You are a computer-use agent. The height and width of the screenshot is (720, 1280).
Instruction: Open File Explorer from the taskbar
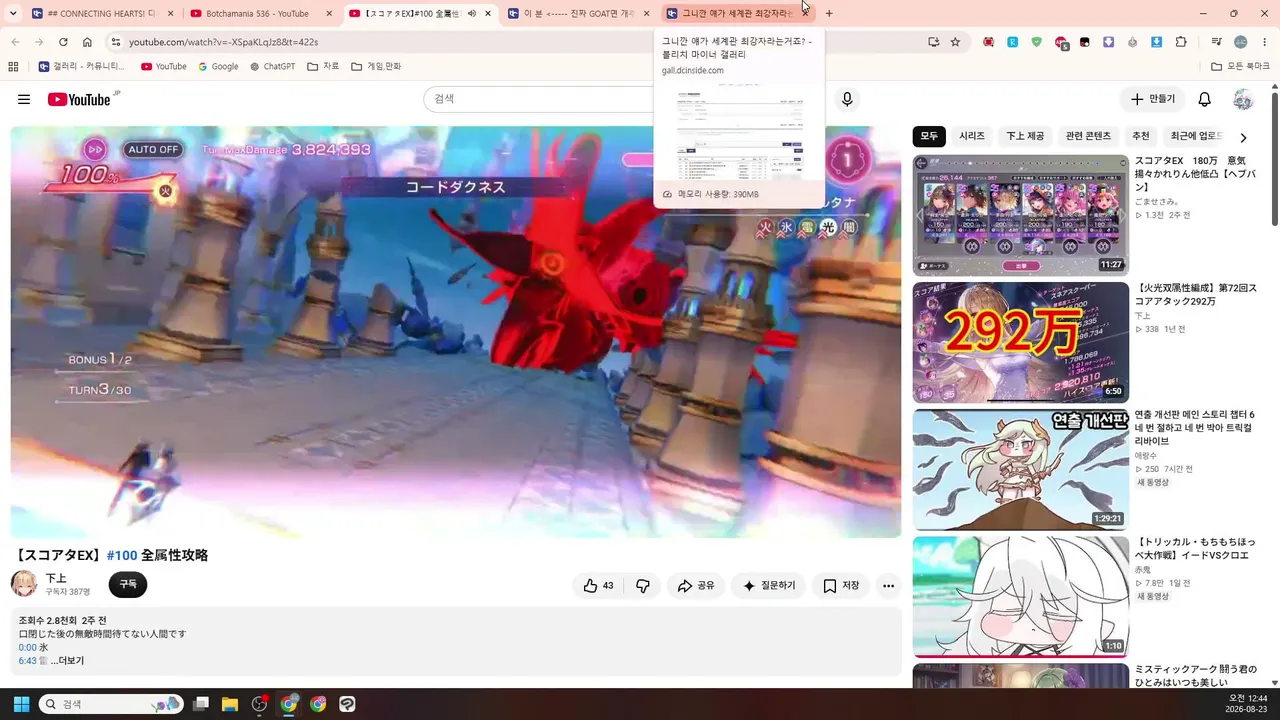point(230,704)
